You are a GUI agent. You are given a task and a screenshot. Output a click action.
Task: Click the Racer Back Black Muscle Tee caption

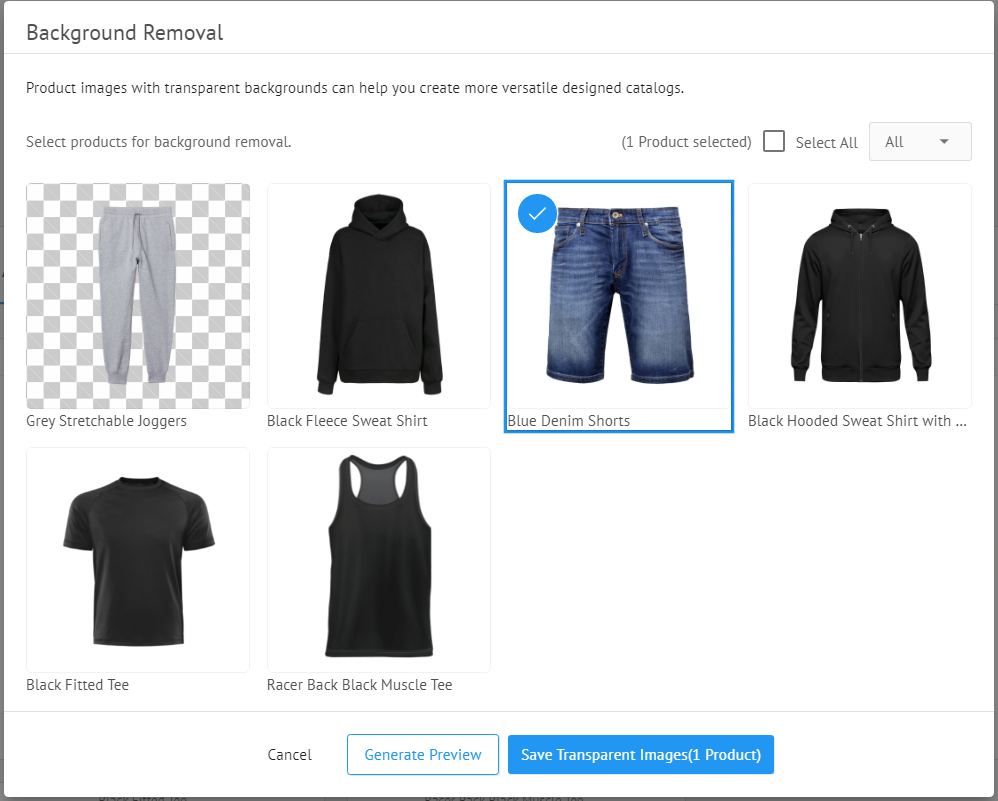pyautogui.click(x=359, y=685)
